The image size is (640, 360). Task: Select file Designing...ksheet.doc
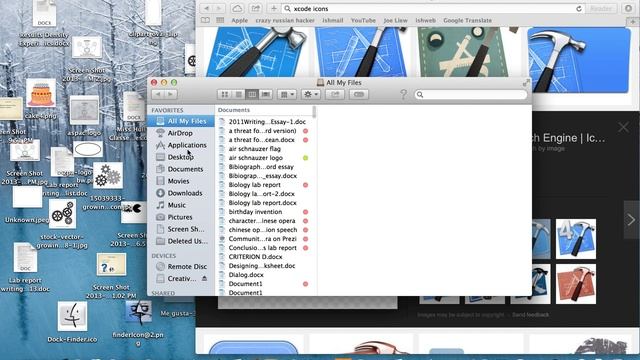(263, 266)
